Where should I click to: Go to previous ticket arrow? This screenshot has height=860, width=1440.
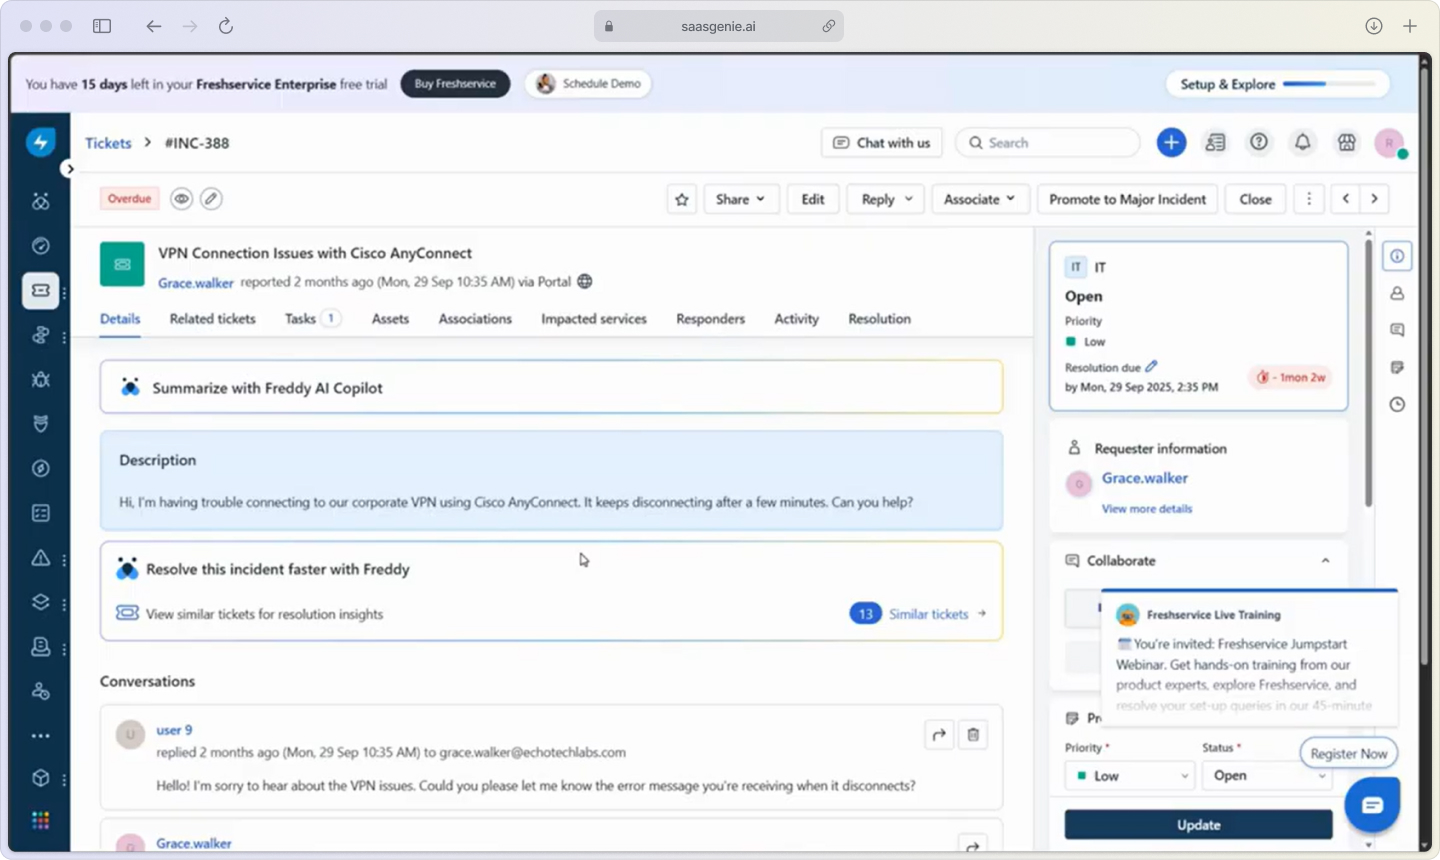1346,199
